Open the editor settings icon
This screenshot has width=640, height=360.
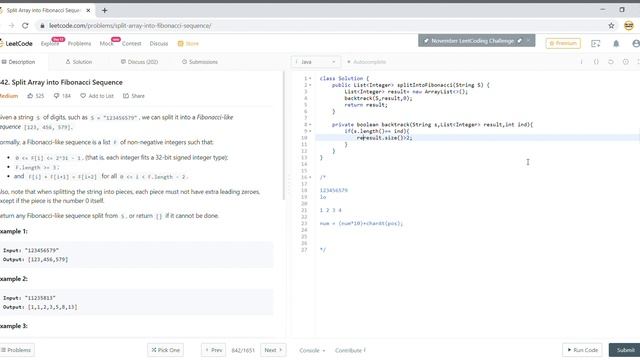click(625, 62)
